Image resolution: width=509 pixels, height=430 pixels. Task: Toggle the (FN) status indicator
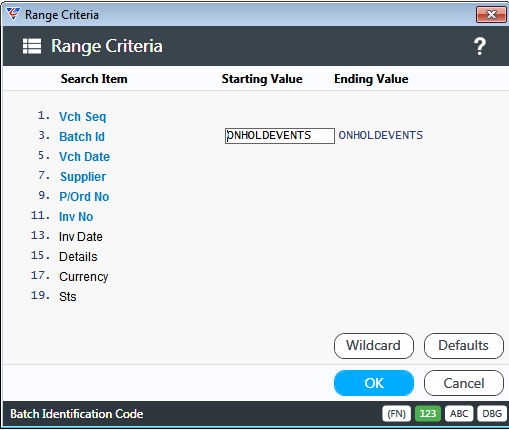click(396, 414)
